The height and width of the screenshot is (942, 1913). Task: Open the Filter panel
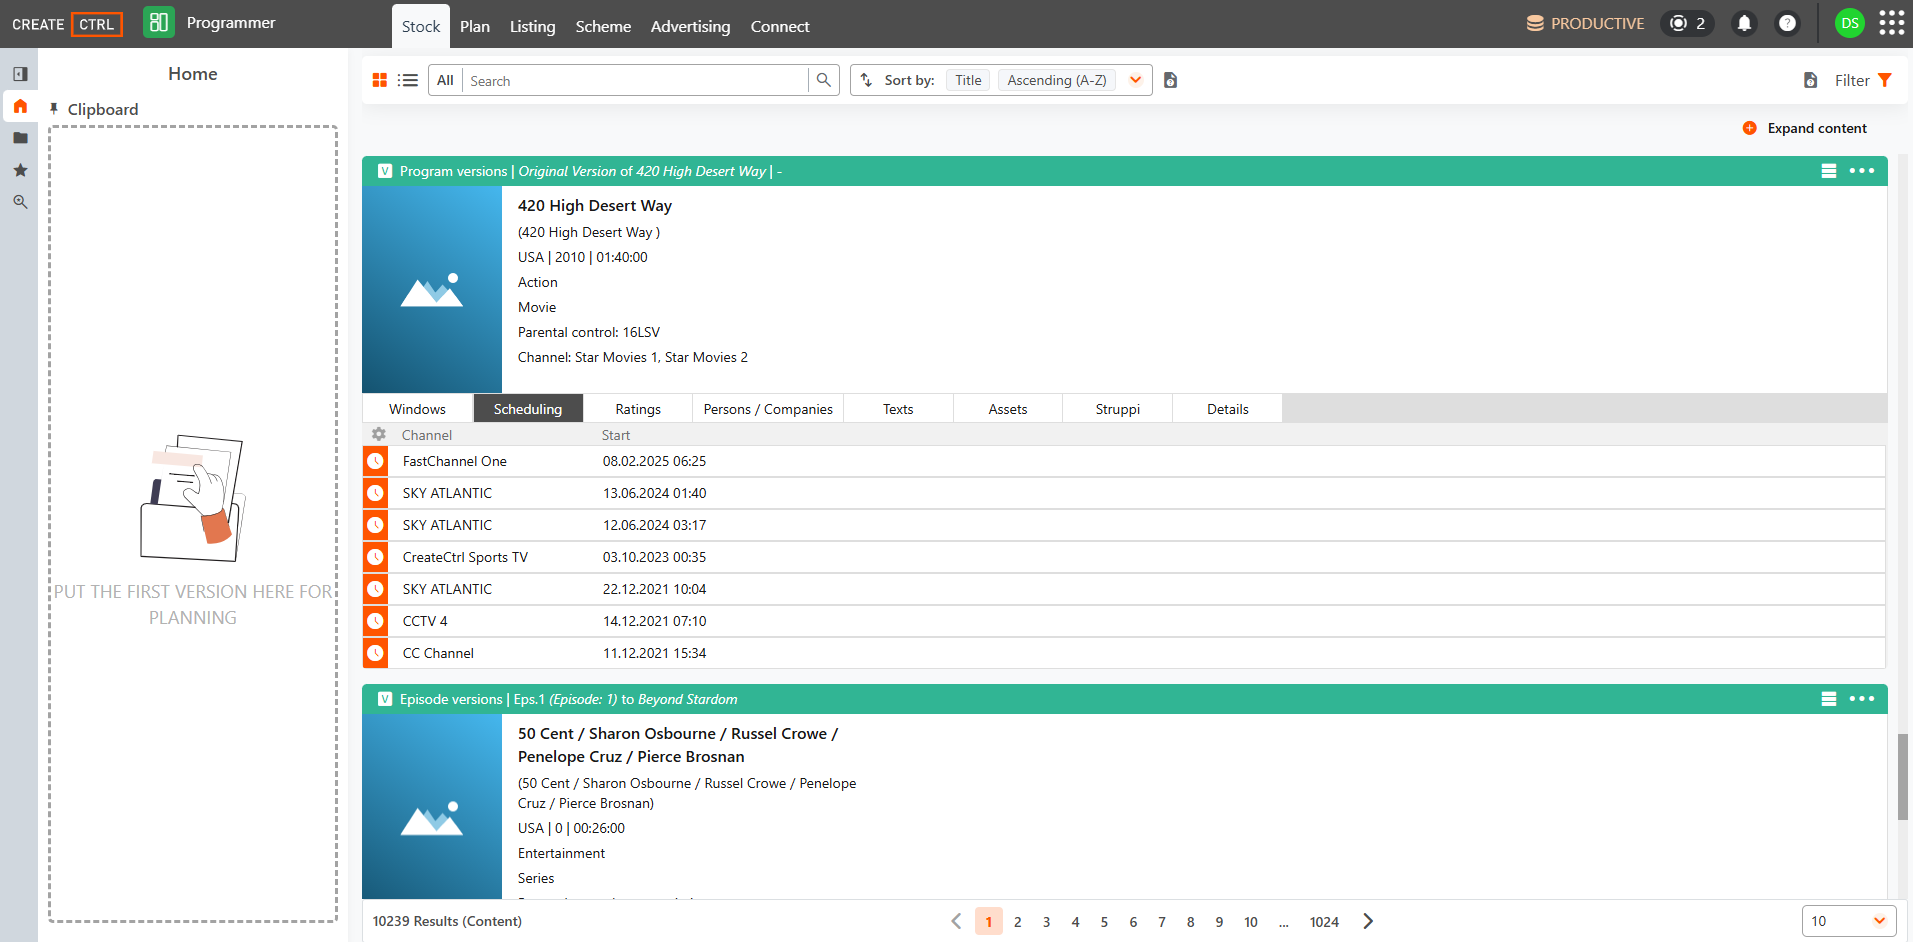point(1863,80)
